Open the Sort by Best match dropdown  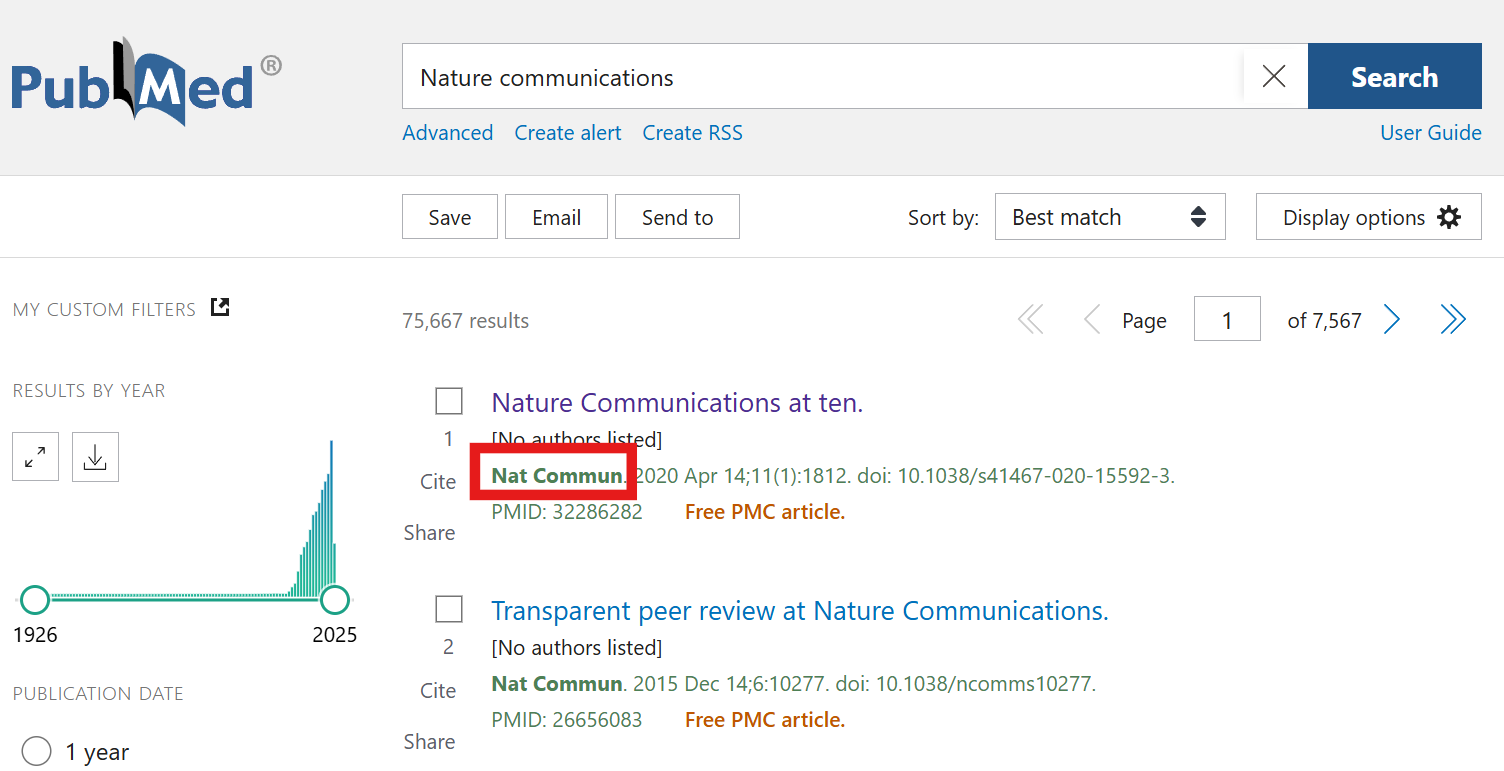[1110, 217]
